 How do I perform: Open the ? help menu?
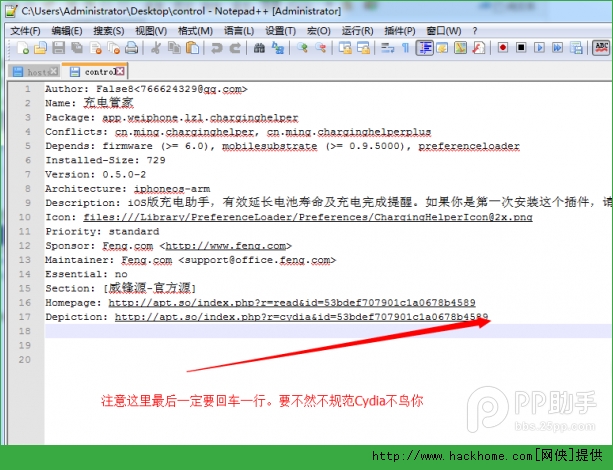475,31
